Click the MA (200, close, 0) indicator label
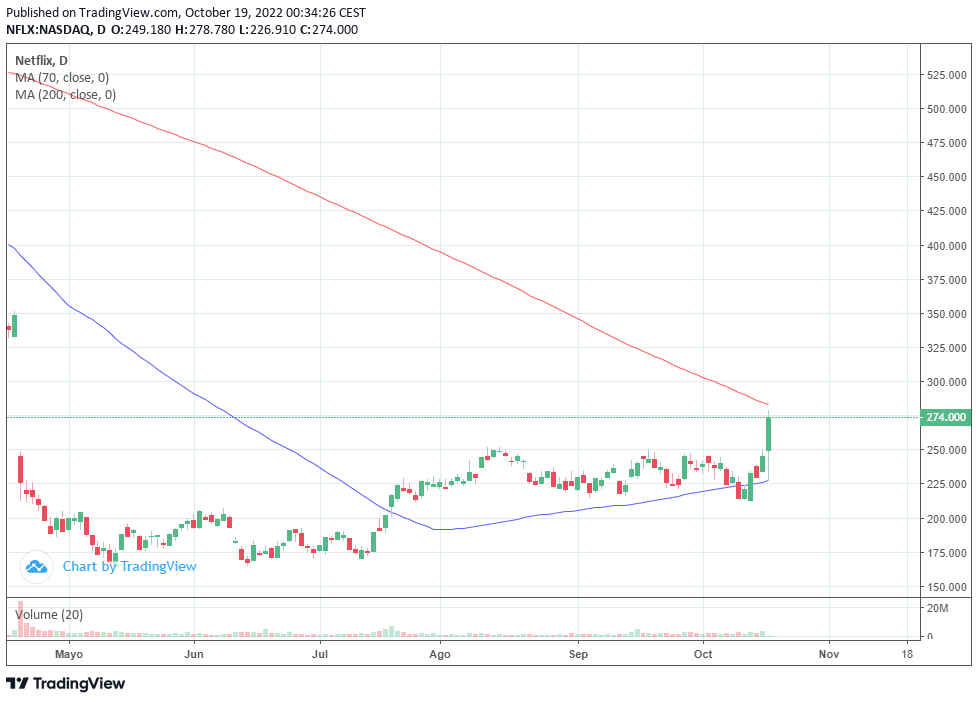This screenshot has height=702, width=978. tap(65, 94)
